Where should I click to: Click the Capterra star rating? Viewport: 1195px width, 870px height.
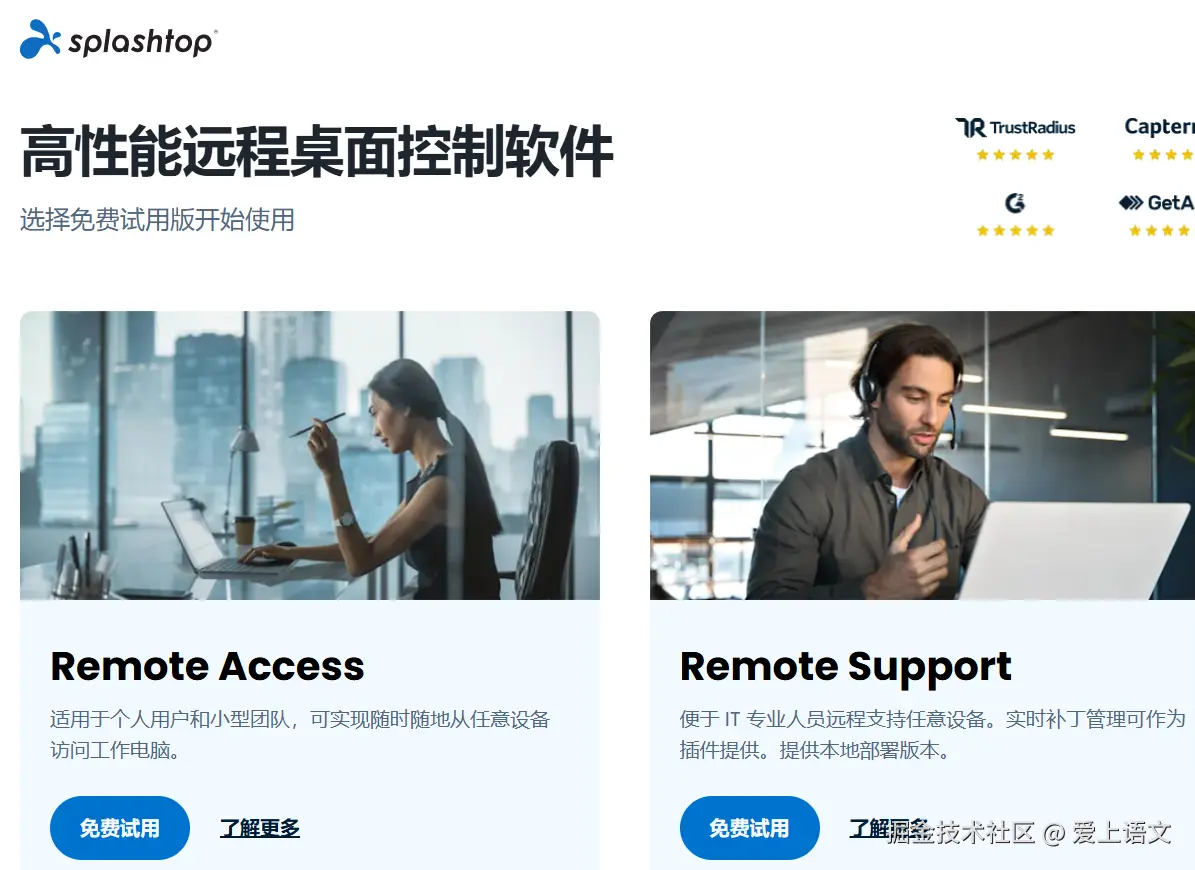pyautogui.click(x=1163, y=155)
